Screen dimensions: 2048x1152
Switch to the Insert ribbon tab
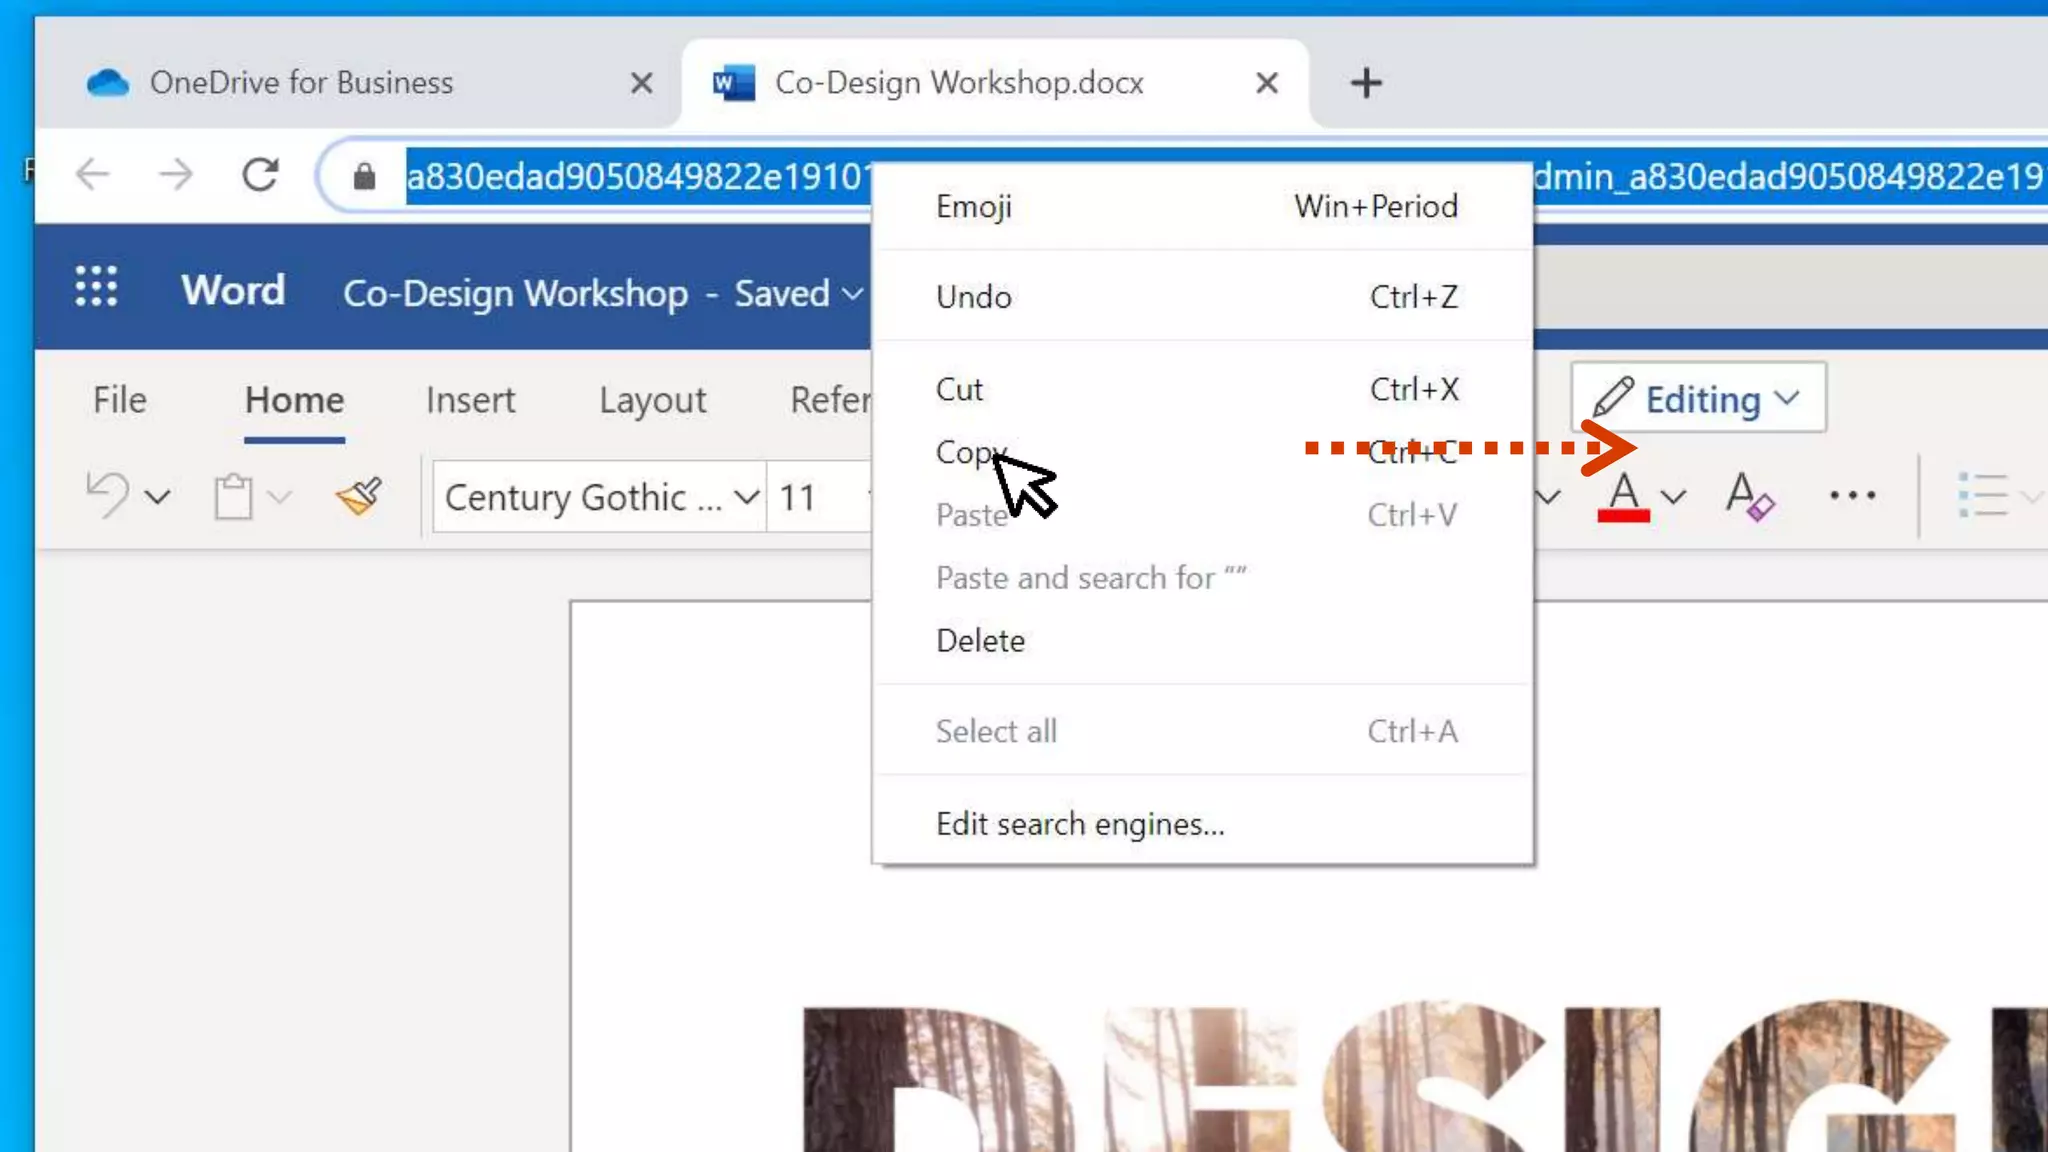pyautogui.click(x=470, y=400)
